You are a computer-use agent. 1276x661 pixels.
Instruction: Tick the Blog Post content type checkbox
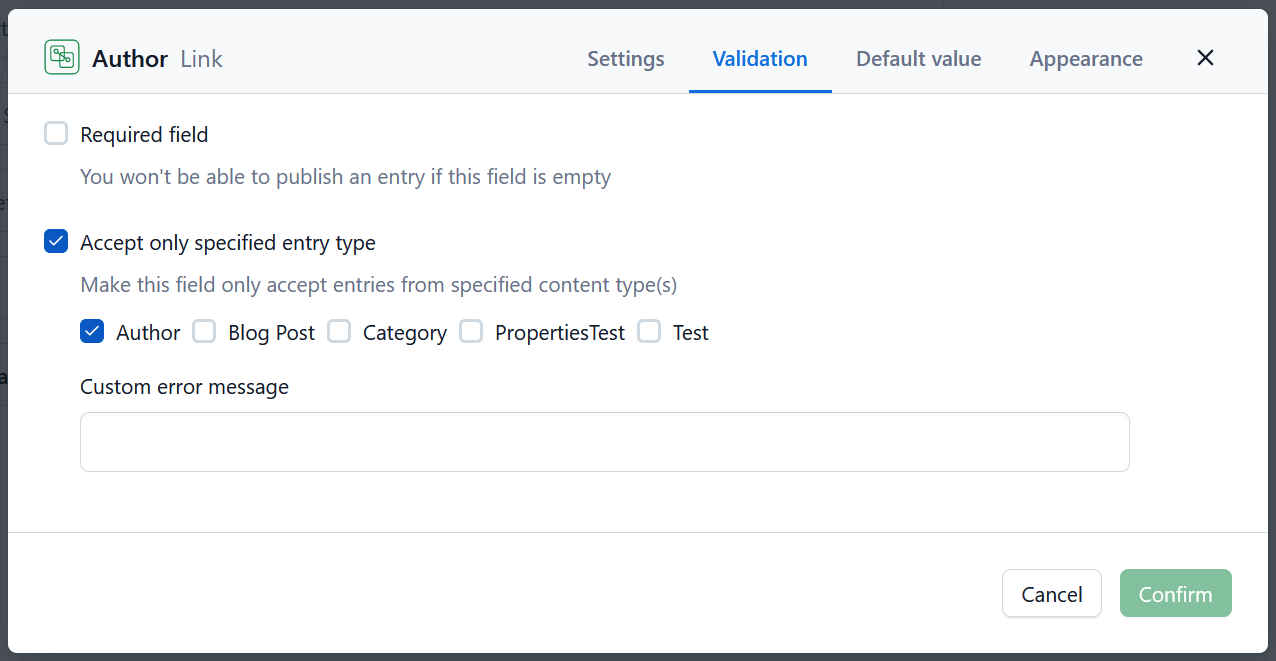tap(204, 332)
